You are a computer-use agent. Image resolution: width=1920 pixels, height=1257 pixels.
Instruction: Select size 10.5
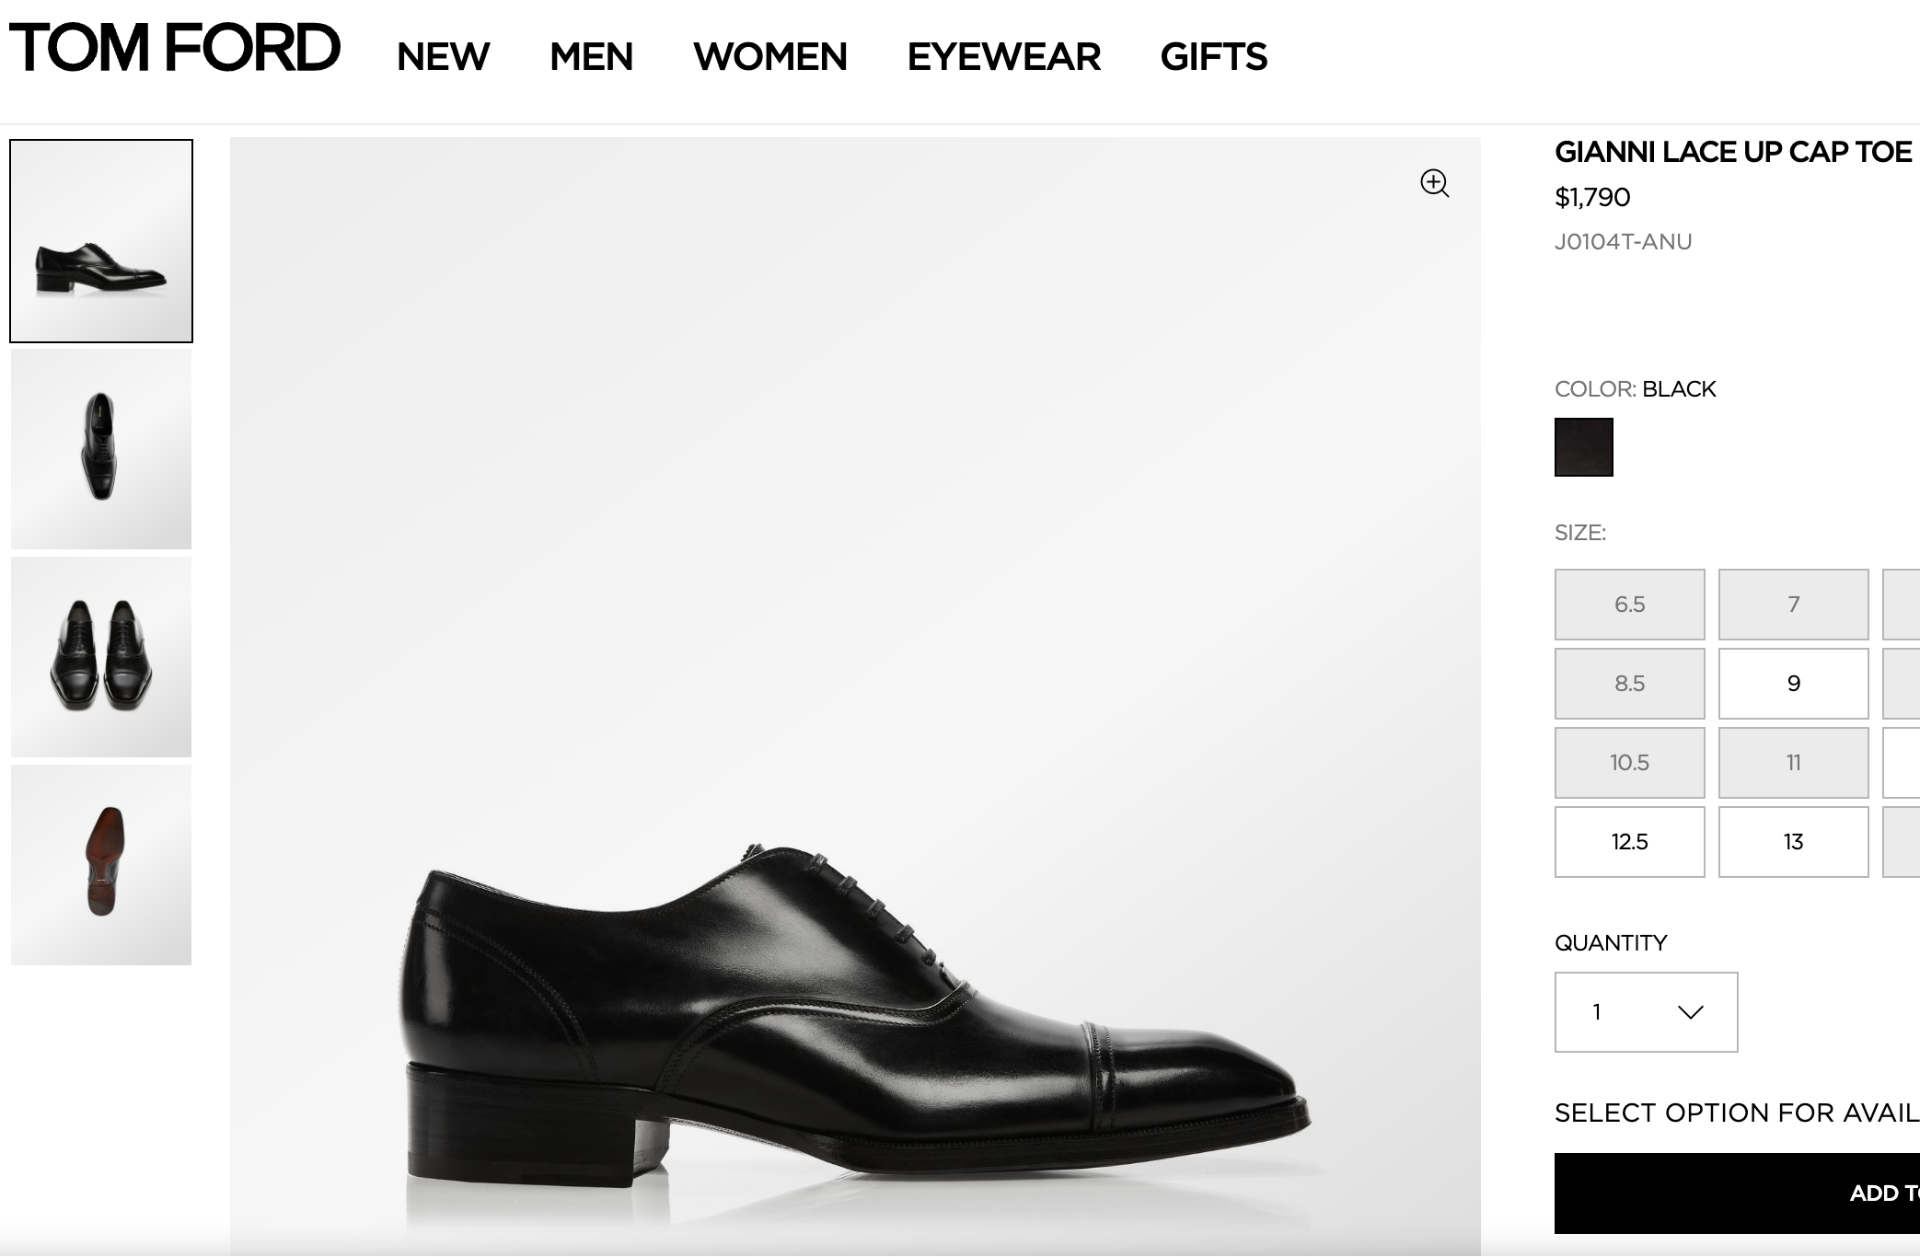1628,762
